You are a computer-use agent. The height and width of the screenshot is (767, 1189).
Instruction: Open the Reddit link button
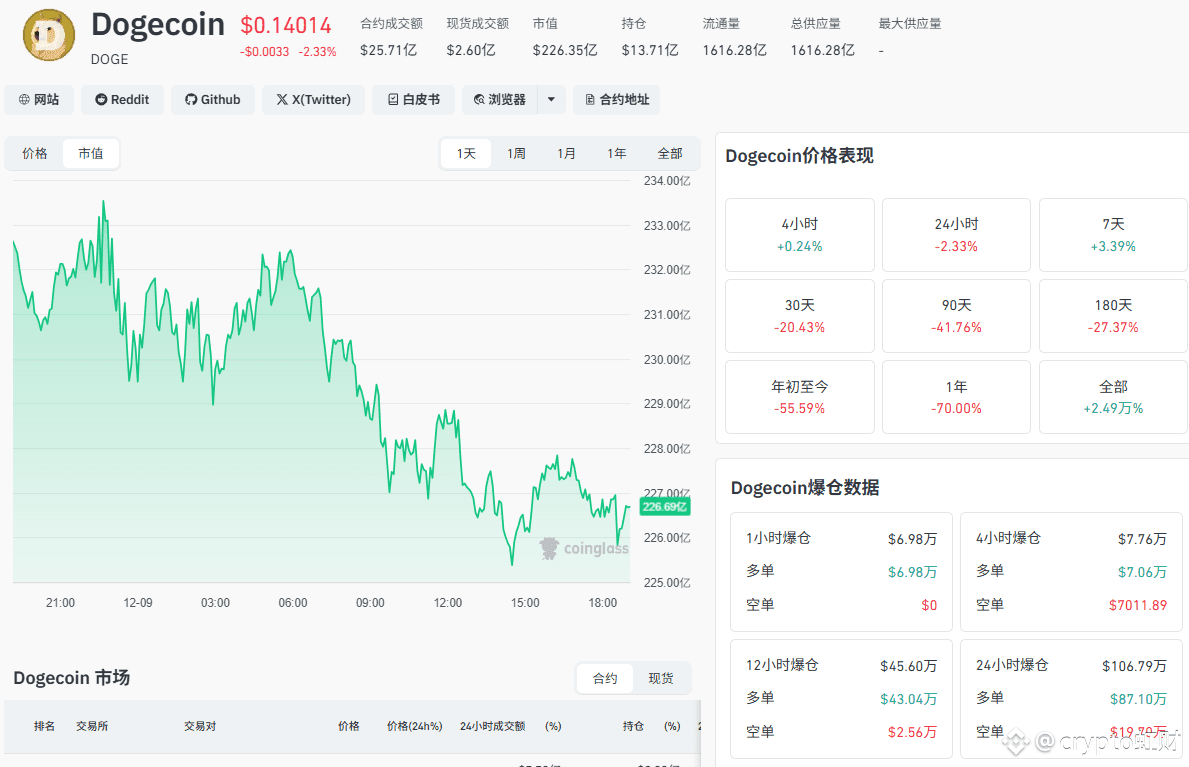(122, 99)
